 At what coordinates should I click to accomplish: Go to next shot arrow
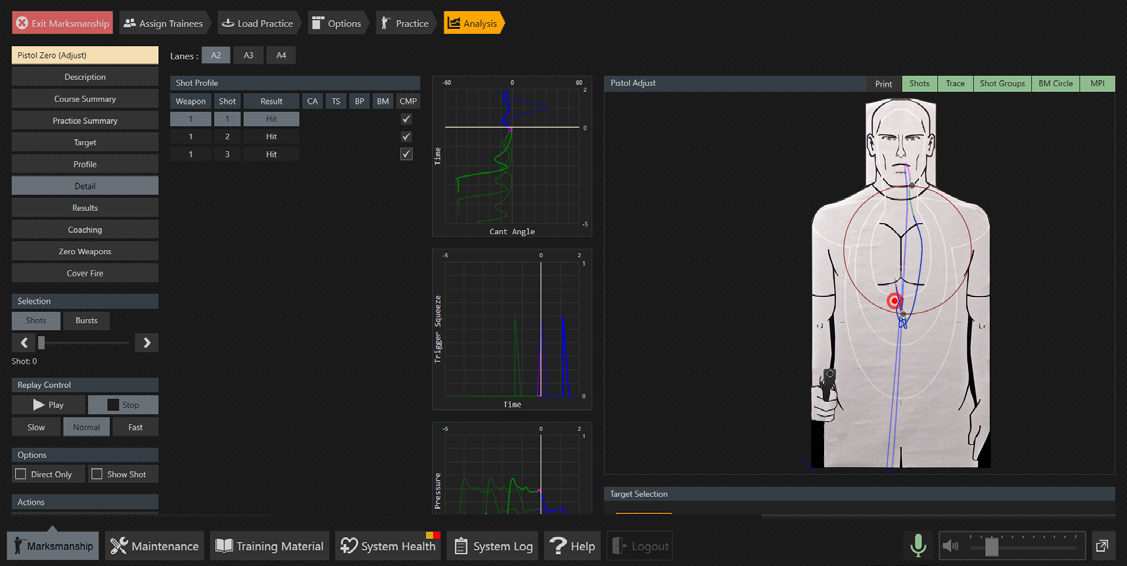[147, 343]
